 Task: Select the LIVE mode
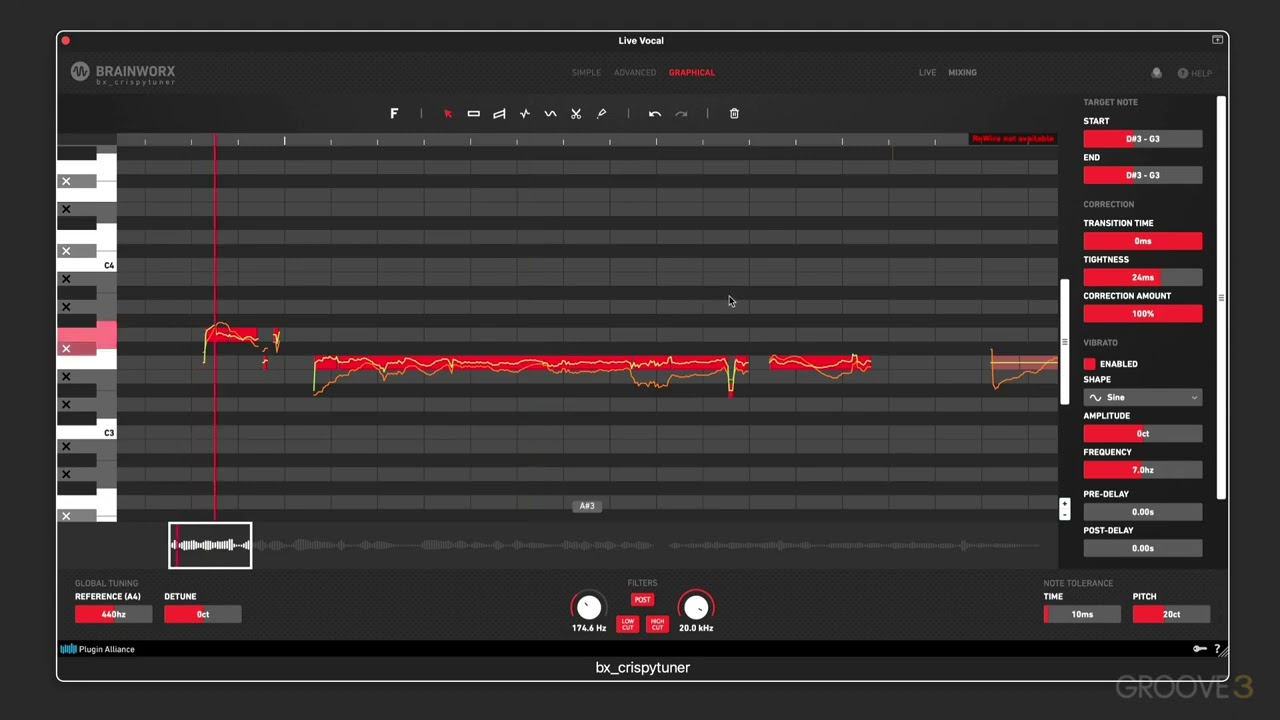coord(928,73)
